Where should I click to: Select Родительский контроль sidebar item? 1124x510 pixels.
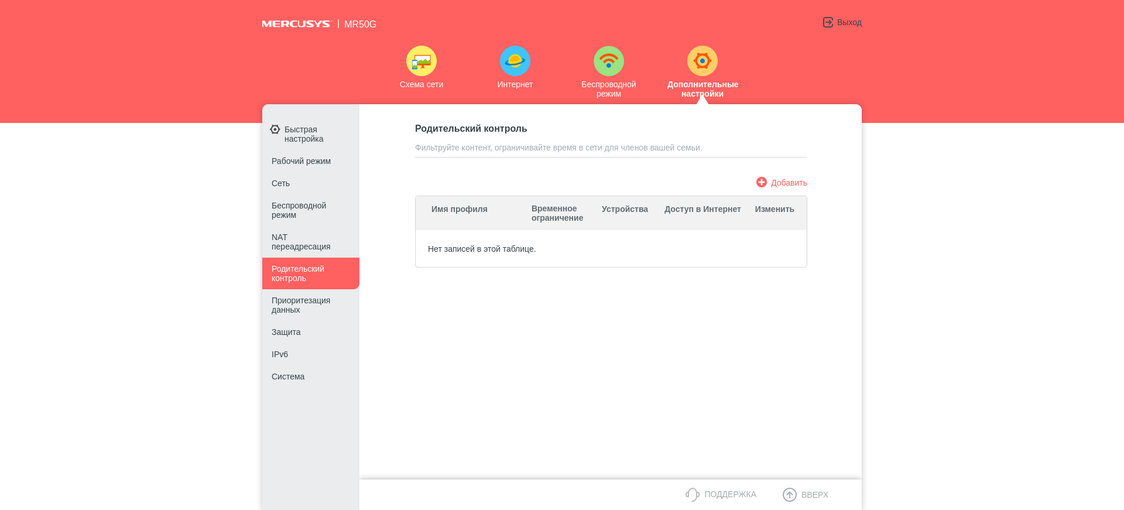coord(298,273)
